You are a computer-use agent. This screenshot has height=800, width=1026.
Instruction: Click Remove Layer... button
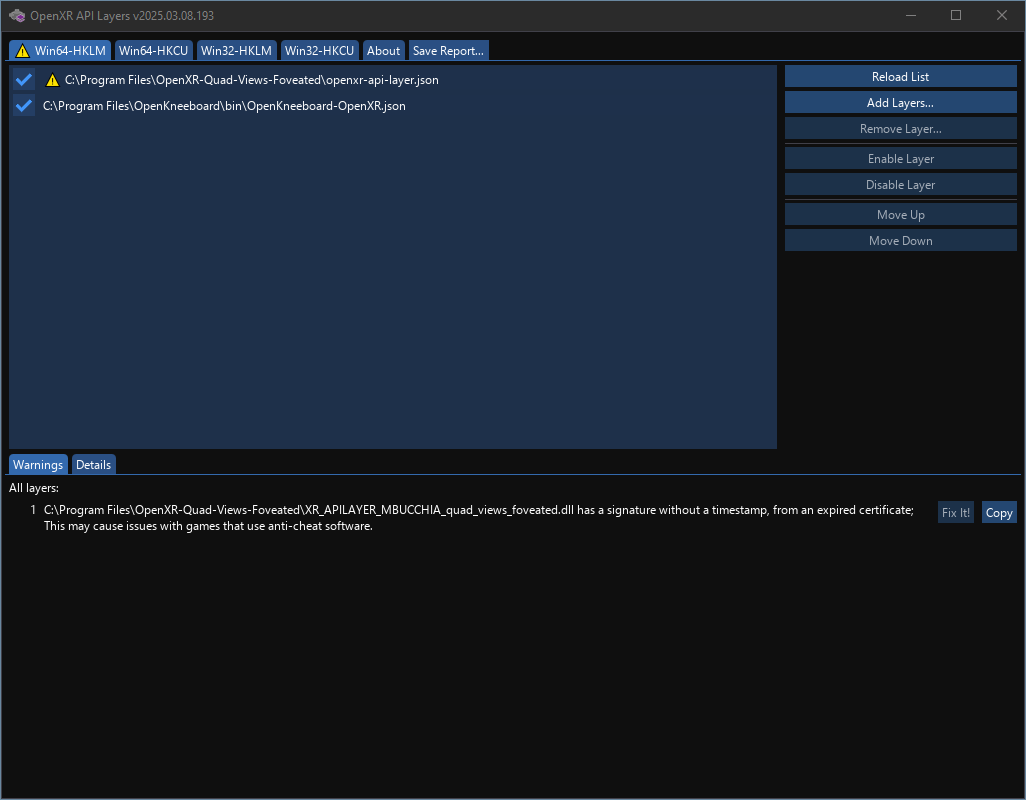click(900, 129)
